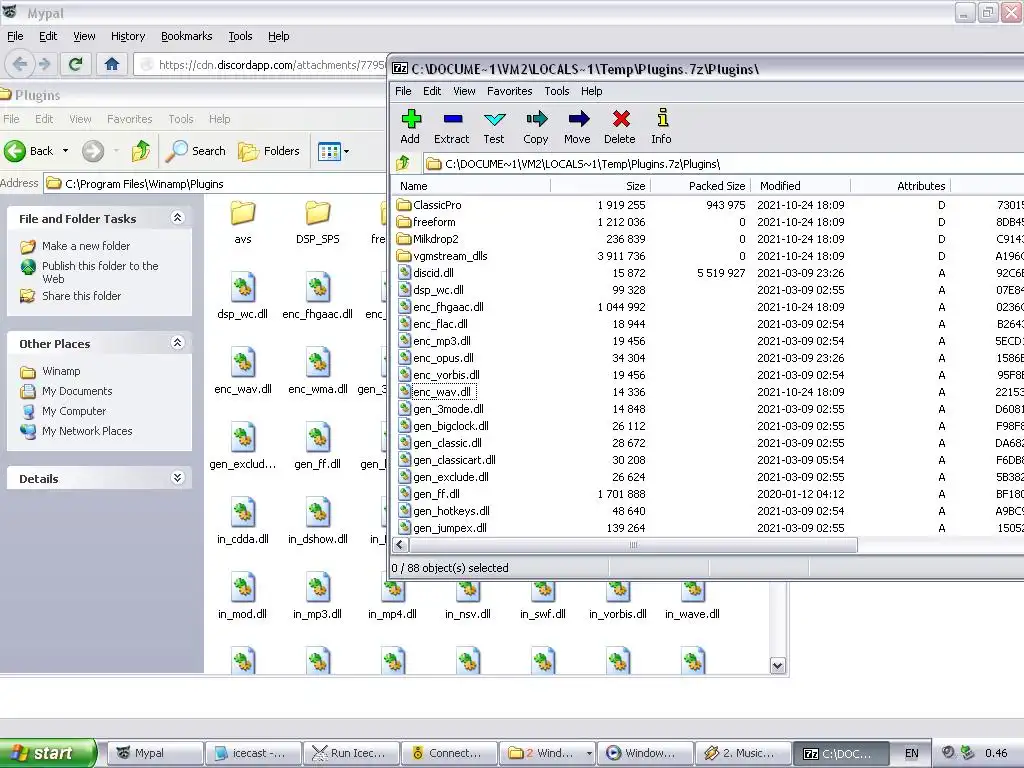
Task: Open Favorites menu in 7-Zip
Action: pyautogui.click(x=509, y=91)
